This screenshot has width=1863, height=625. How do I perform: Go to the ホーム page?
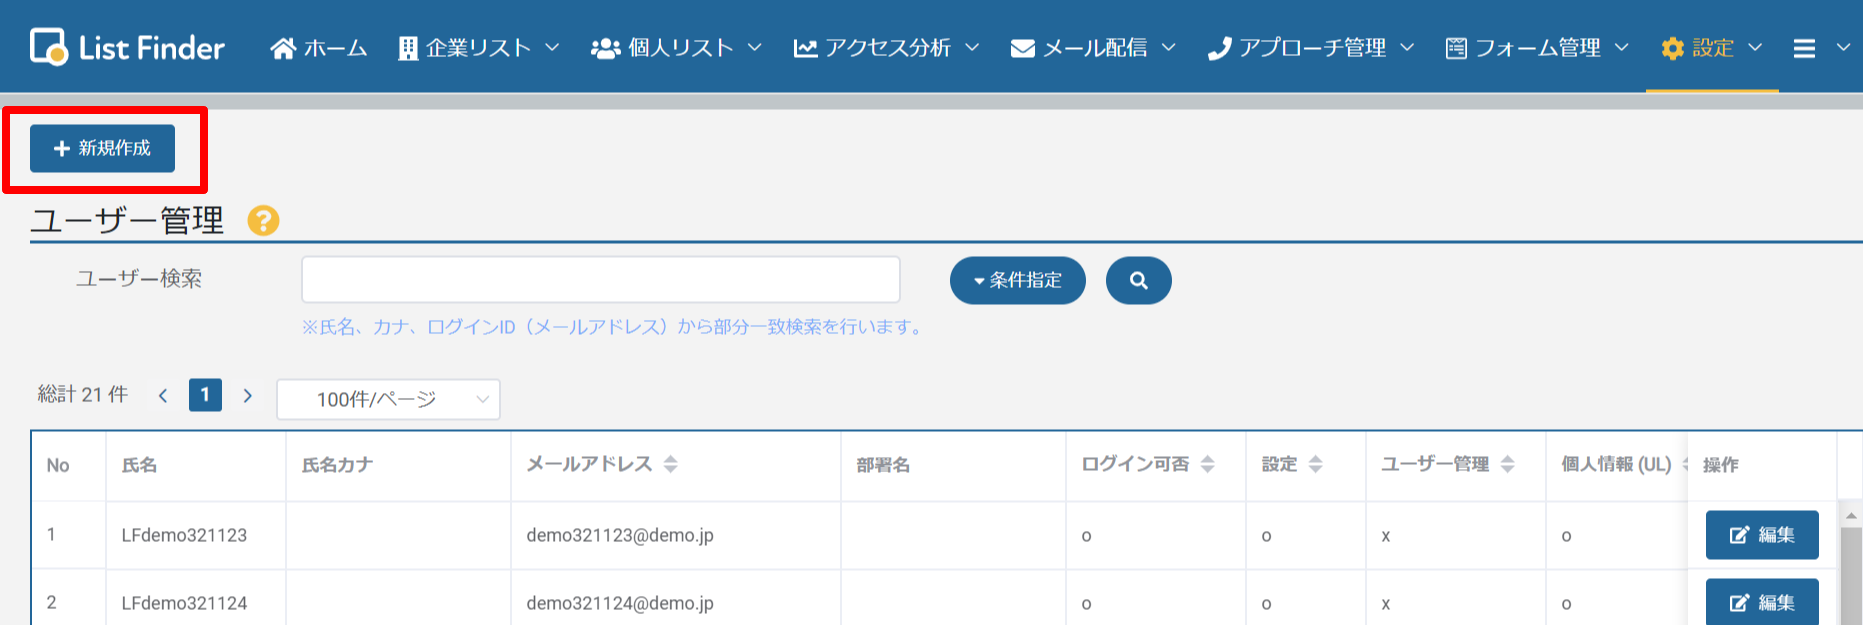[x=319, y=48]
